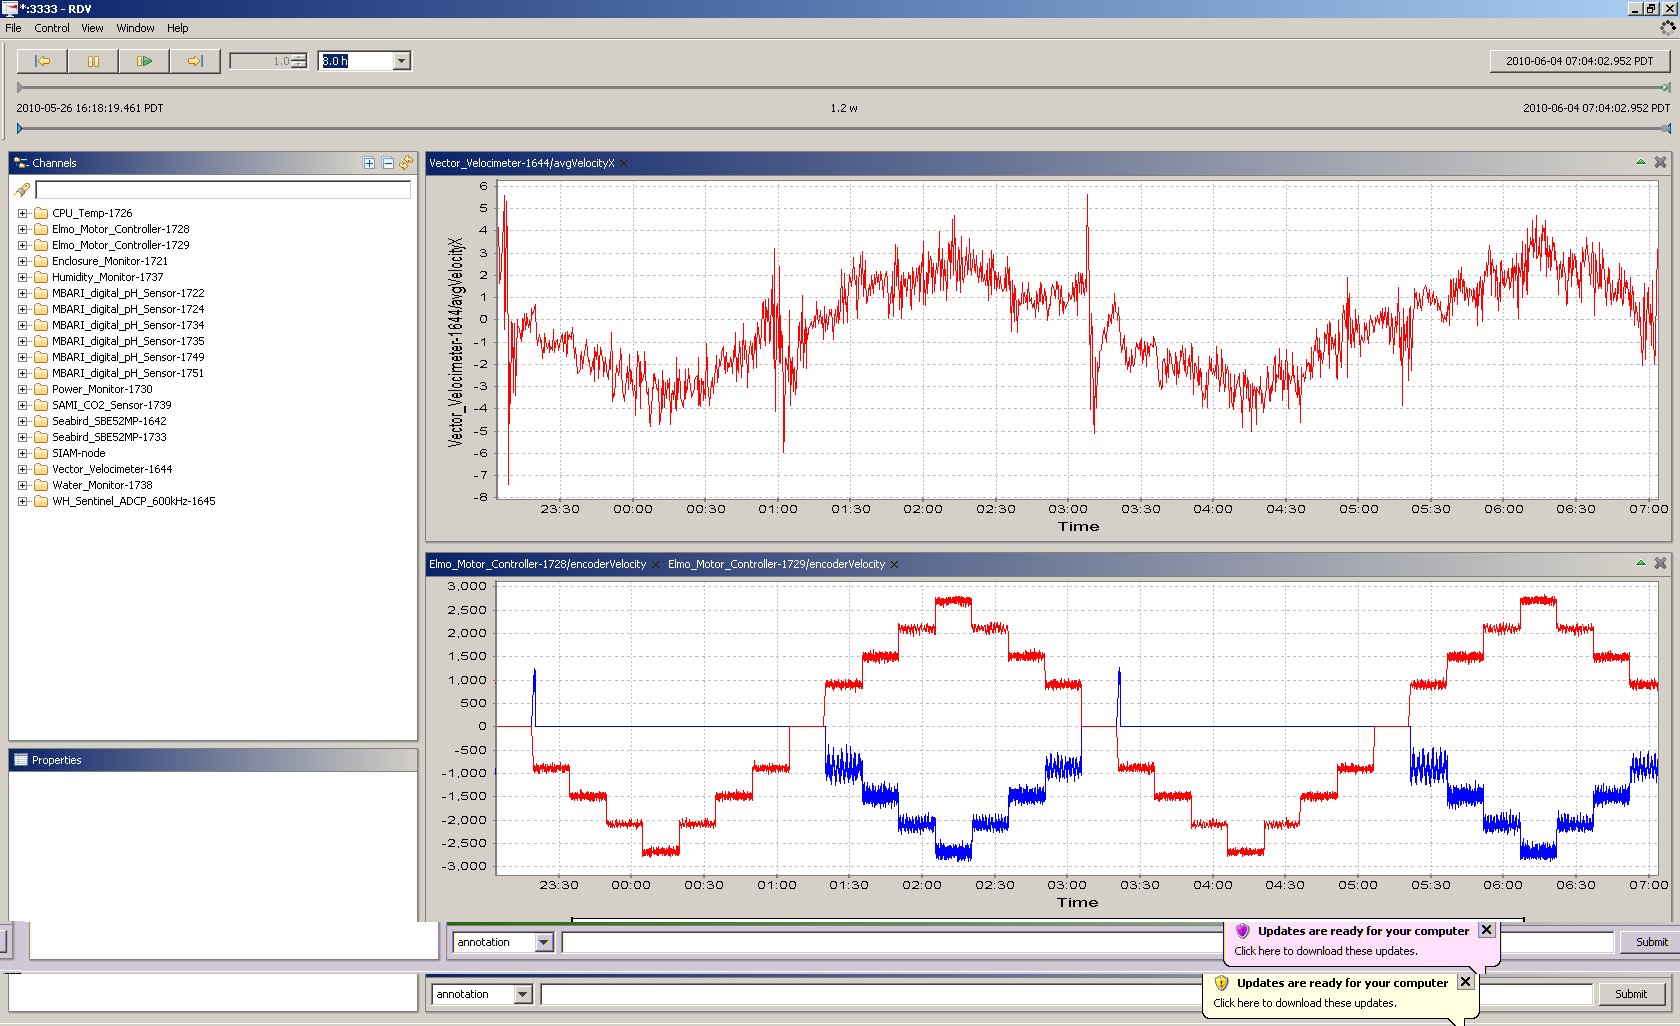Start playback with the play button
1680x1026 pixels.
144,61
